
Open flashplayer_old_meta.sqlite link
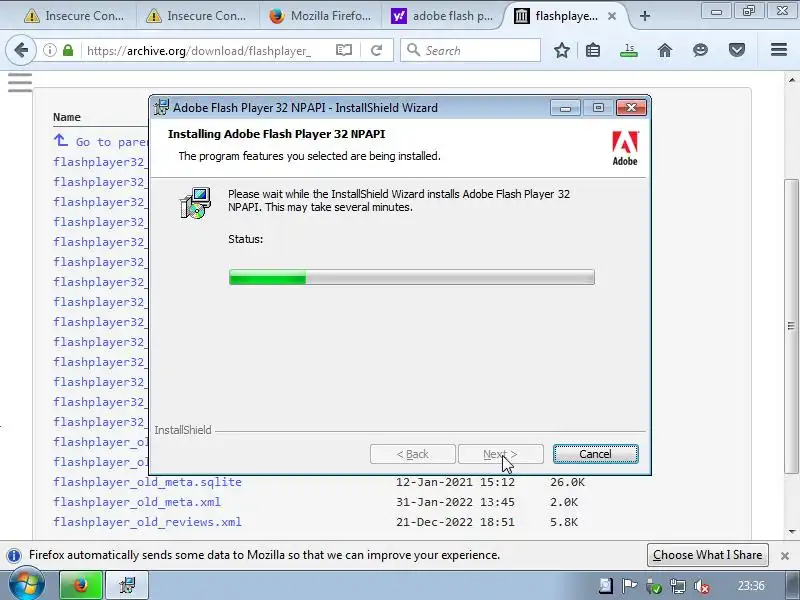tap(147, 482)
